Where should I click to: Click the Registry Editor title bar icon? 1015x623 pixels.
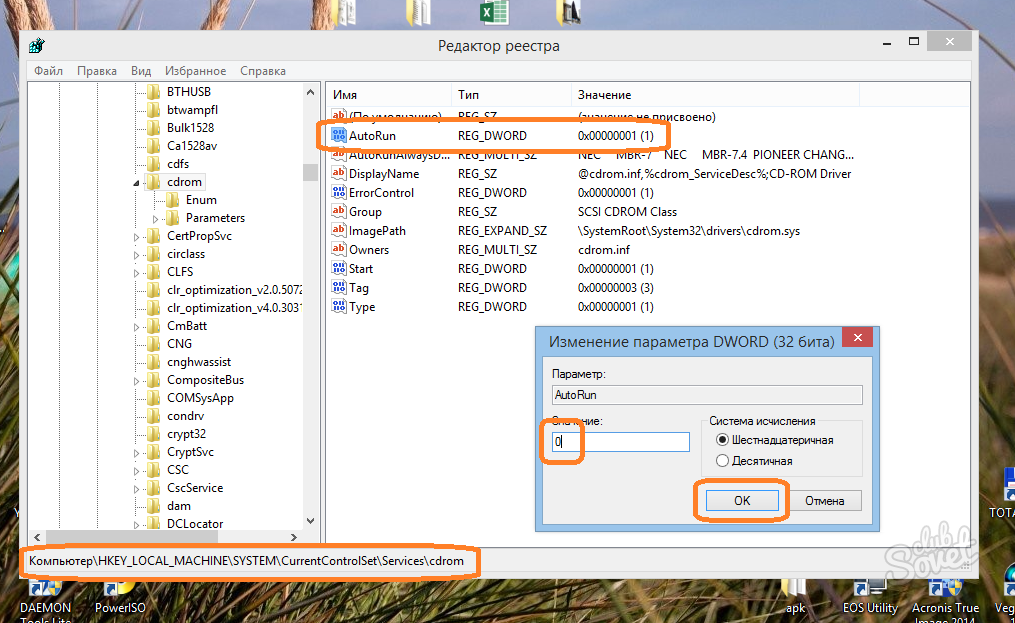pyautogui.click(x=37, y=46)
